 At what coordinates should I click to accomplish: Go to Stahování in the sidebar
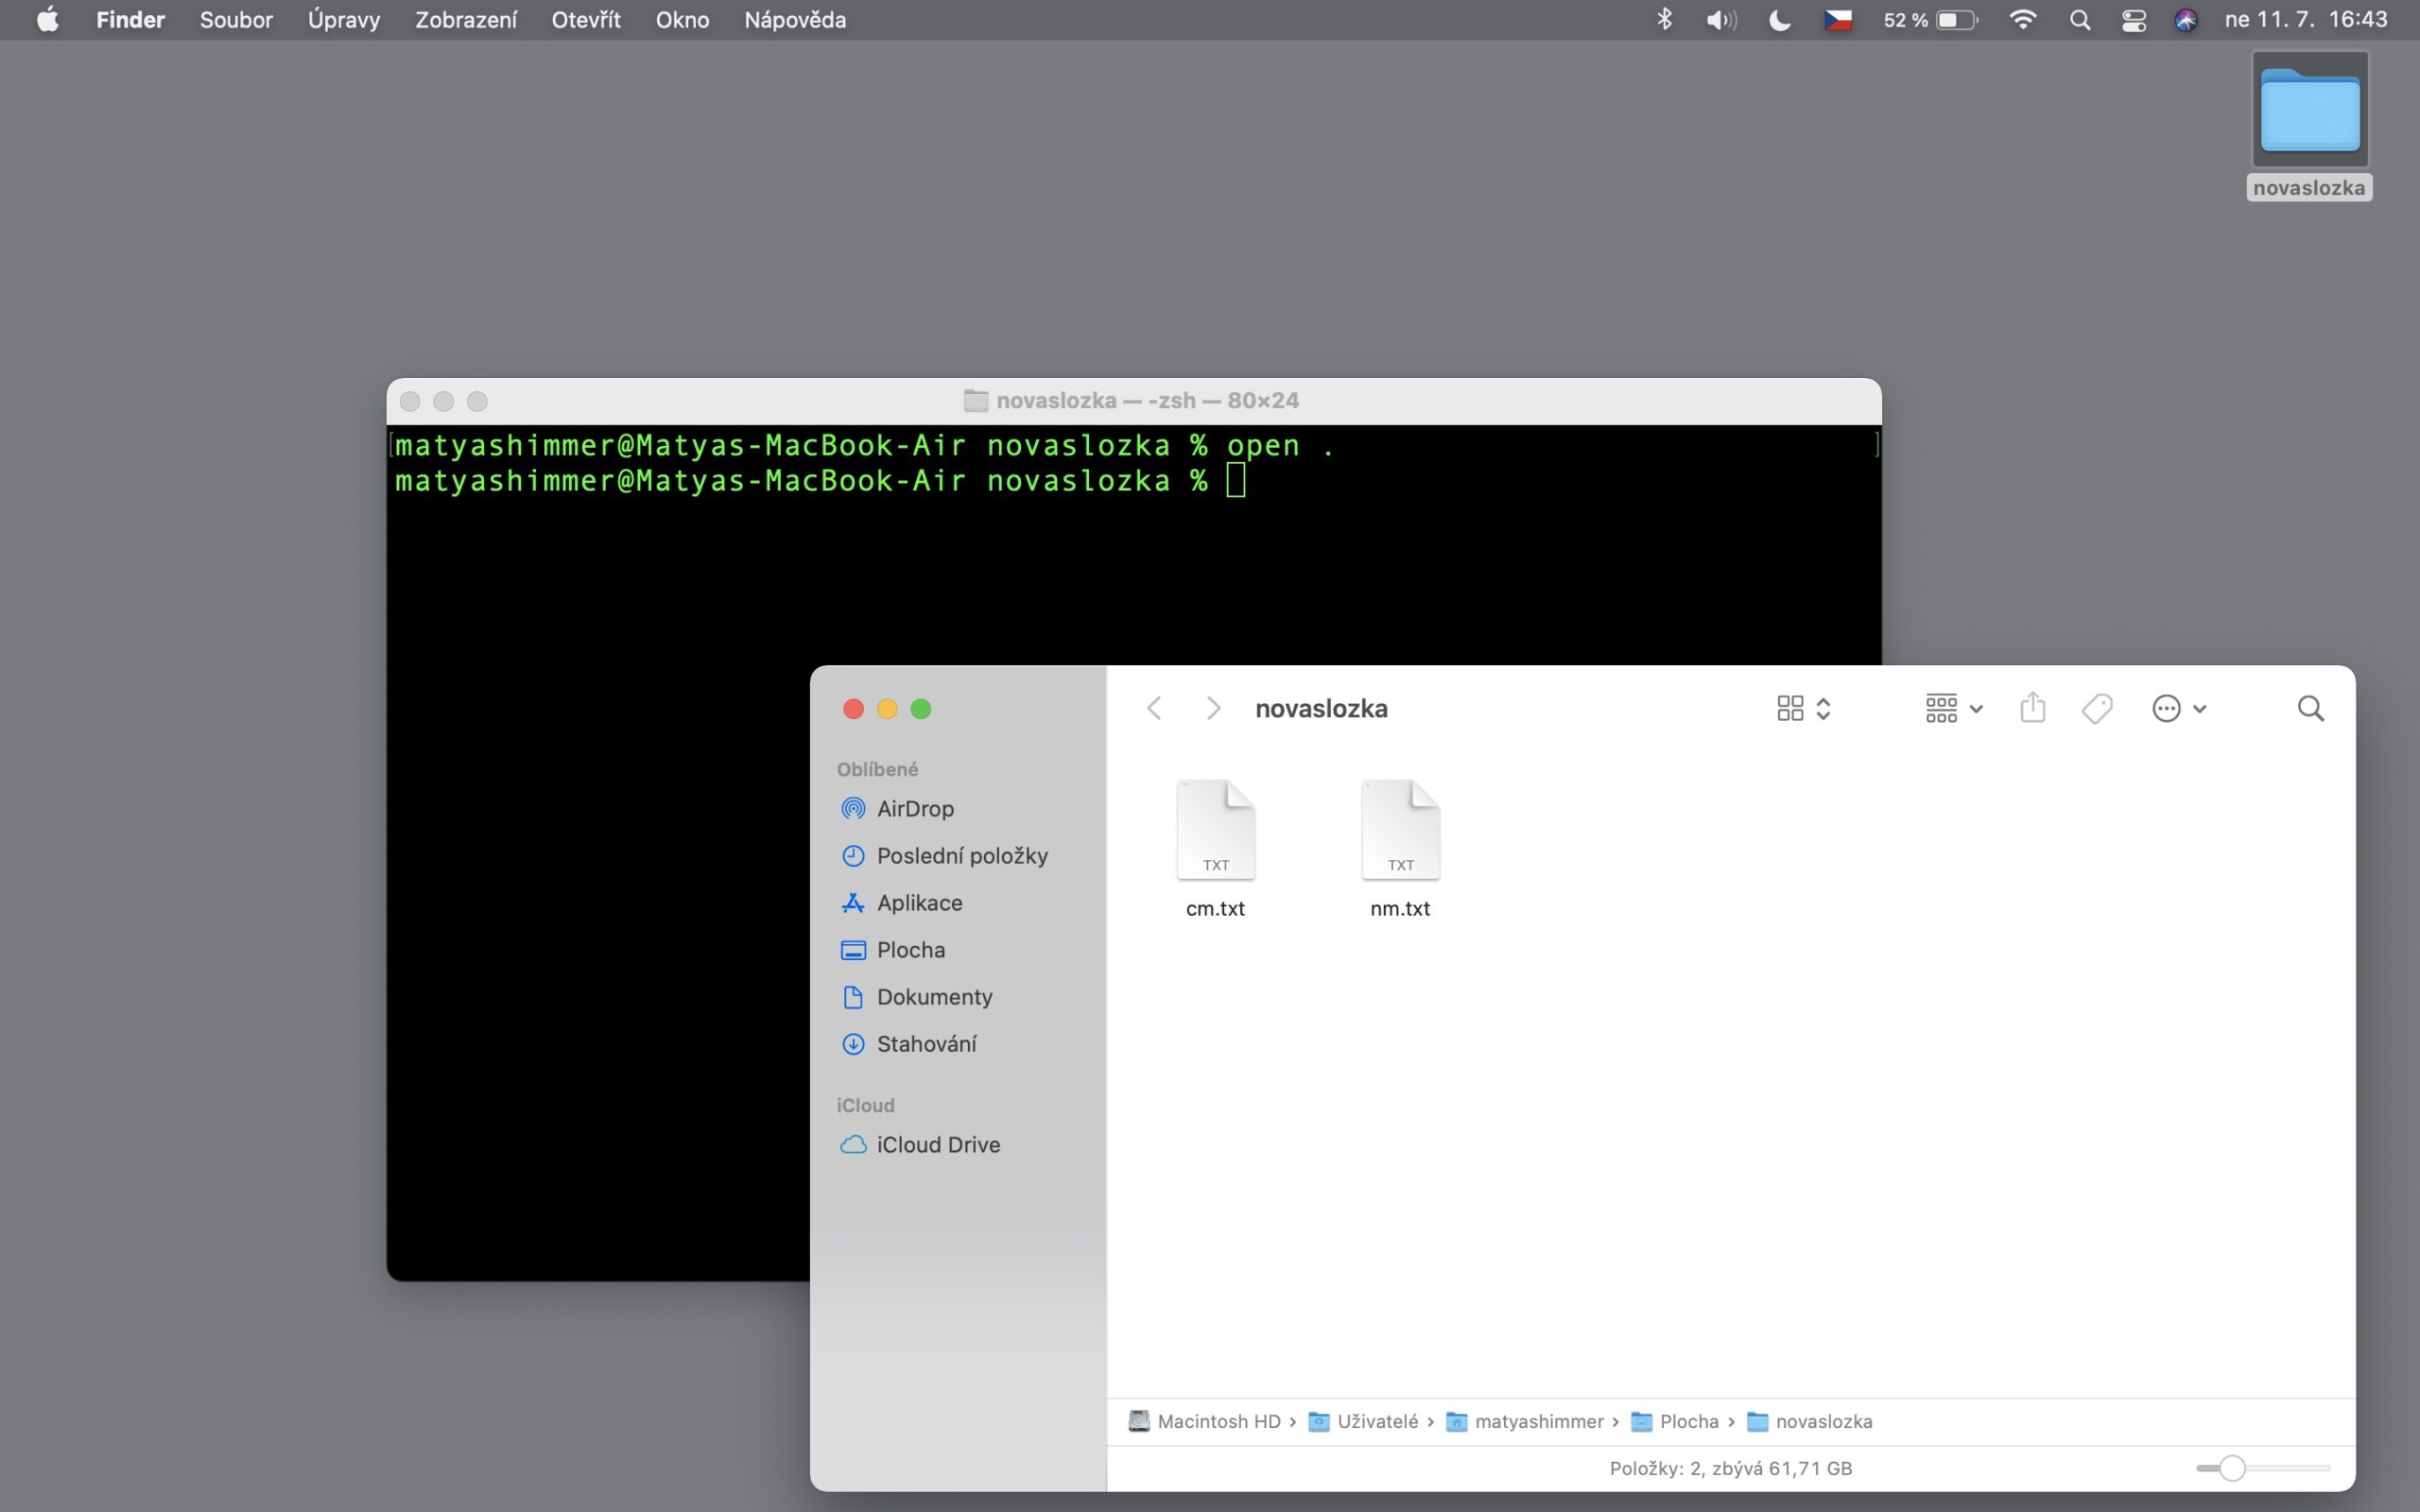(x=926, y=1043)
